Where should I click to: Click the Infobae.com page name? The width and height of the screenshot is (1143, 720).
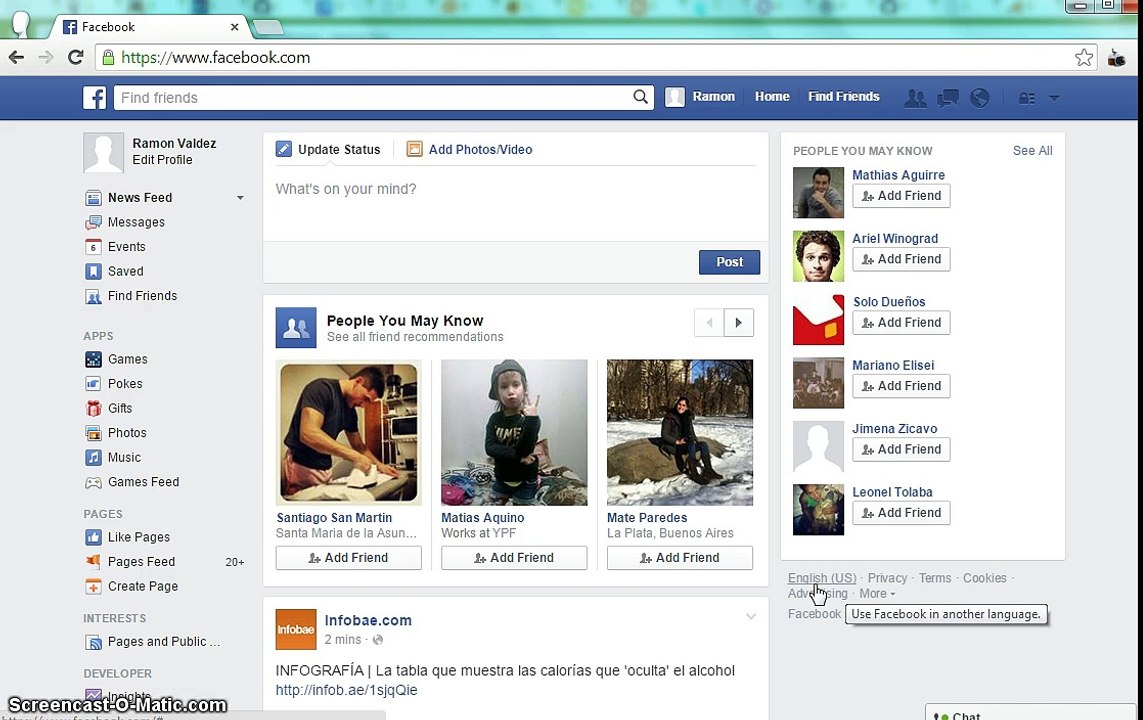pos(368,620)
